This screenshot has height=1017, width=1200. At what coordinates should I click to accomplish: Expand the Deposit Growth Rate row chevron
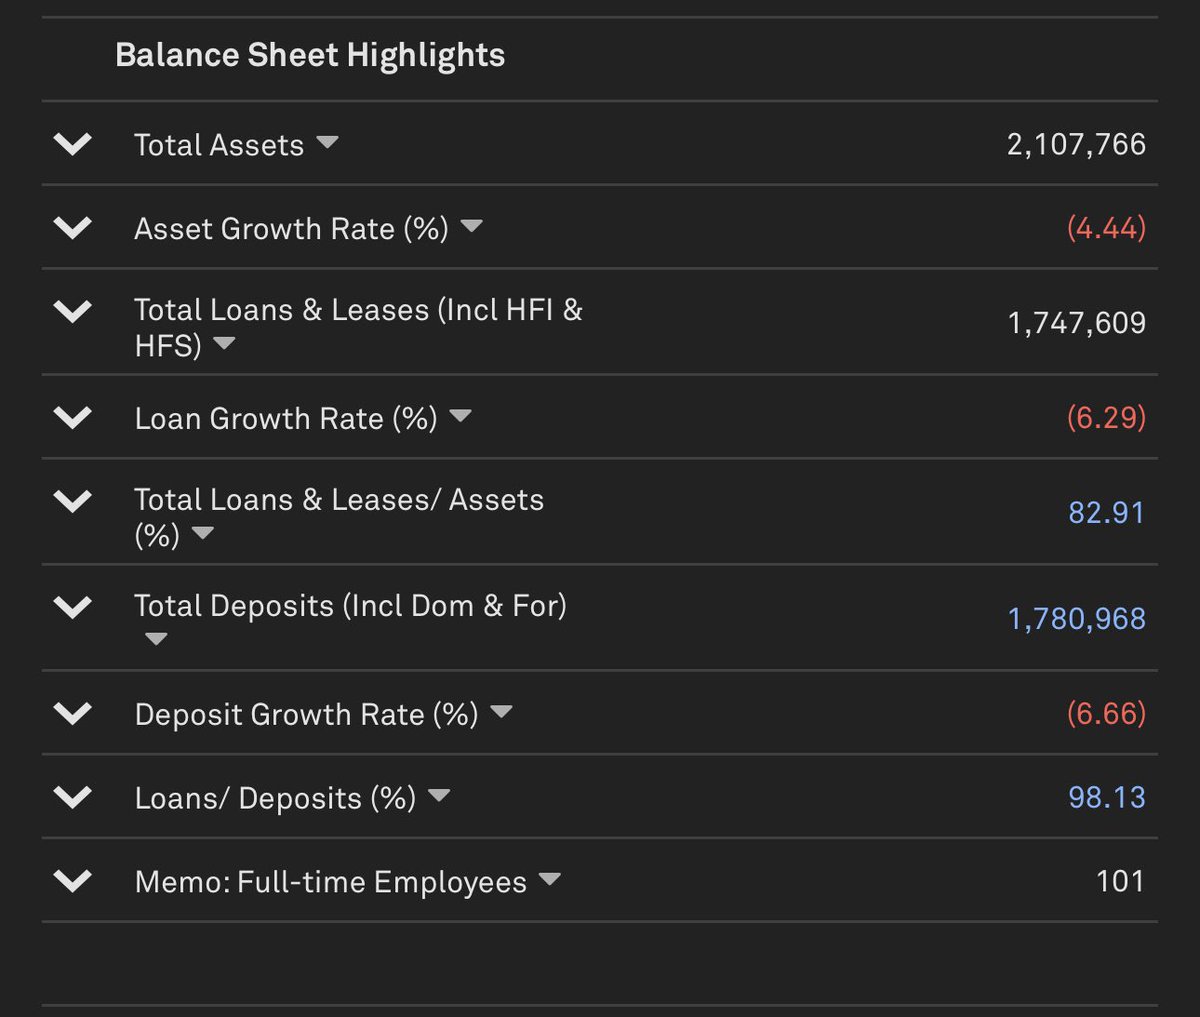pyautogui.click(x=73, y=713)
